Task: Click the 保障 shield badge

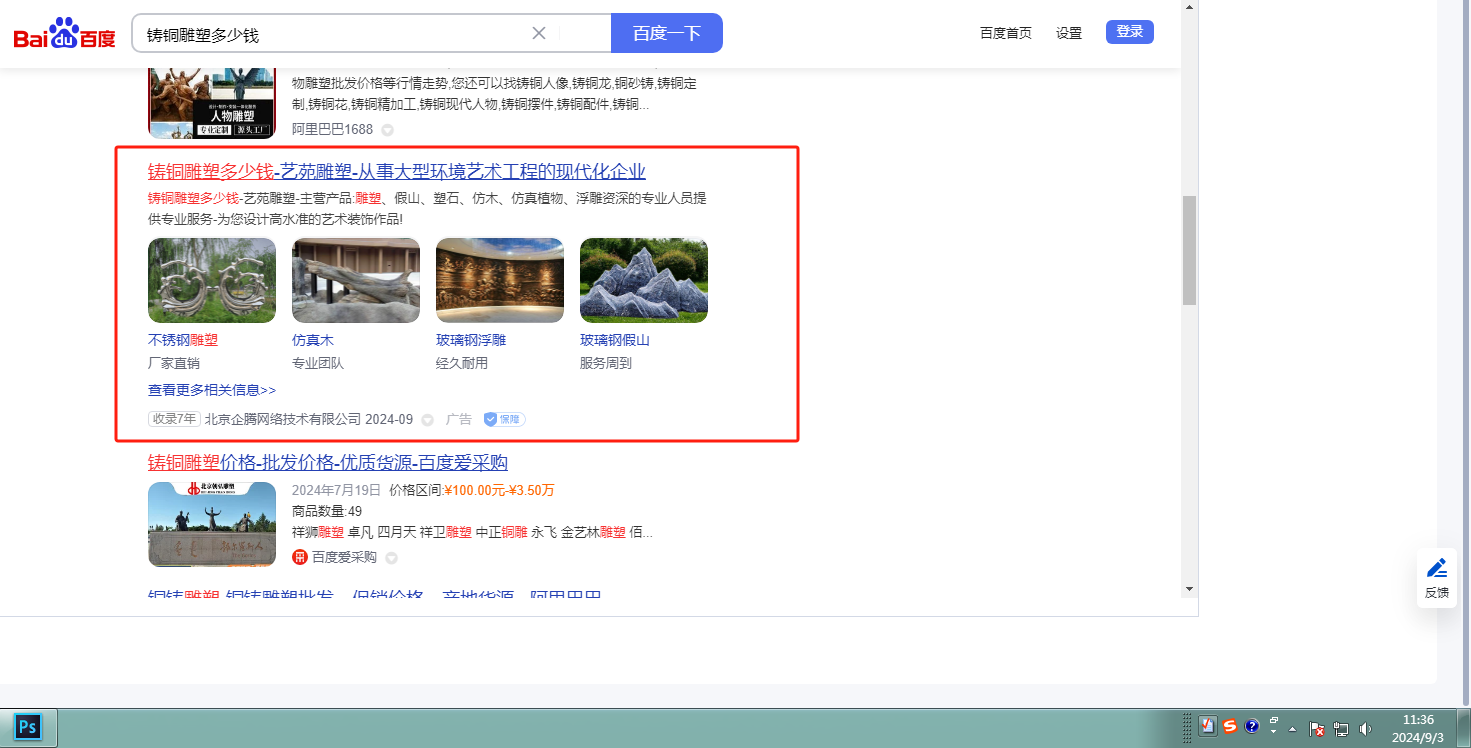Action: pyautogui.click(x=504, y=419)
